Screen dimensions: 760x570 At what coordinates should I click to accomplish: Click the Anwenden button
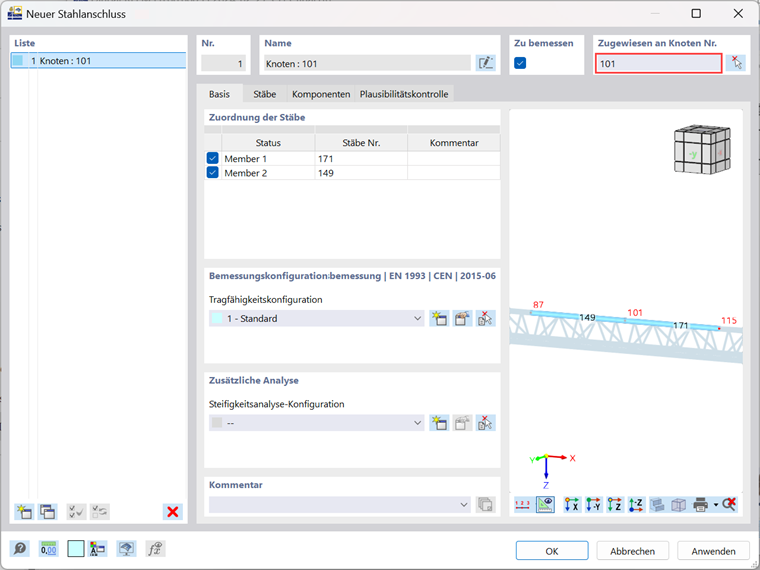click(x=713, y=551)
